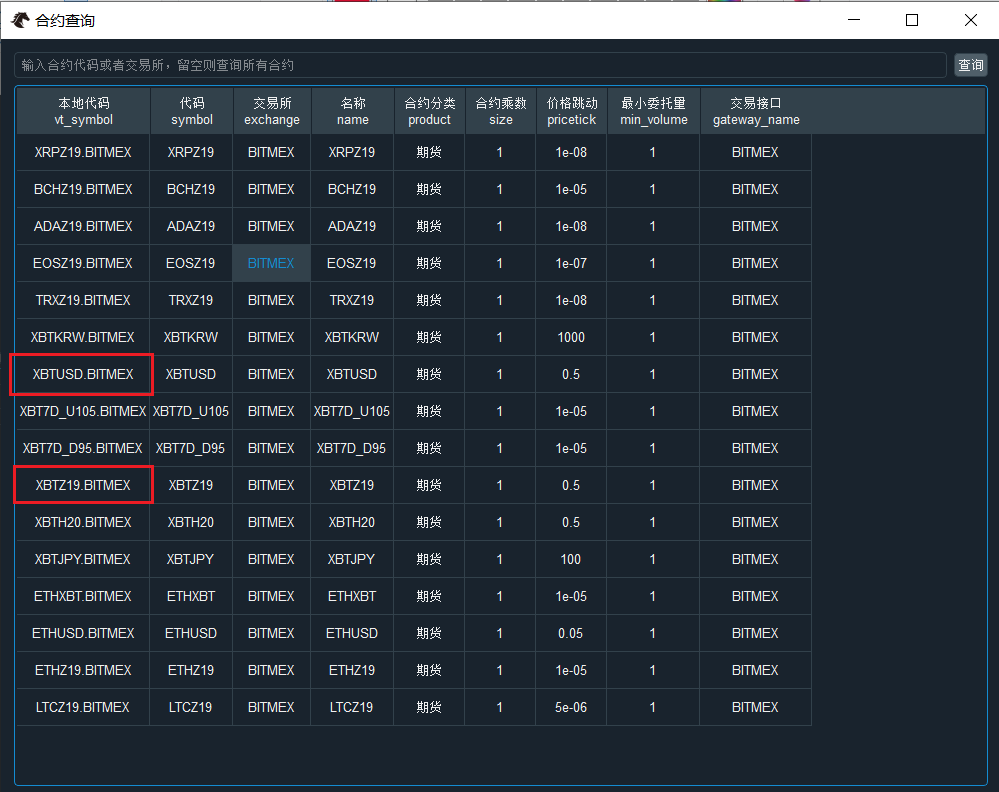Image resolution: width=999 pixels, height=792 pixels.
Task: Click the XBTZ19 symbol column cell
Action: [x=191, y=485]
